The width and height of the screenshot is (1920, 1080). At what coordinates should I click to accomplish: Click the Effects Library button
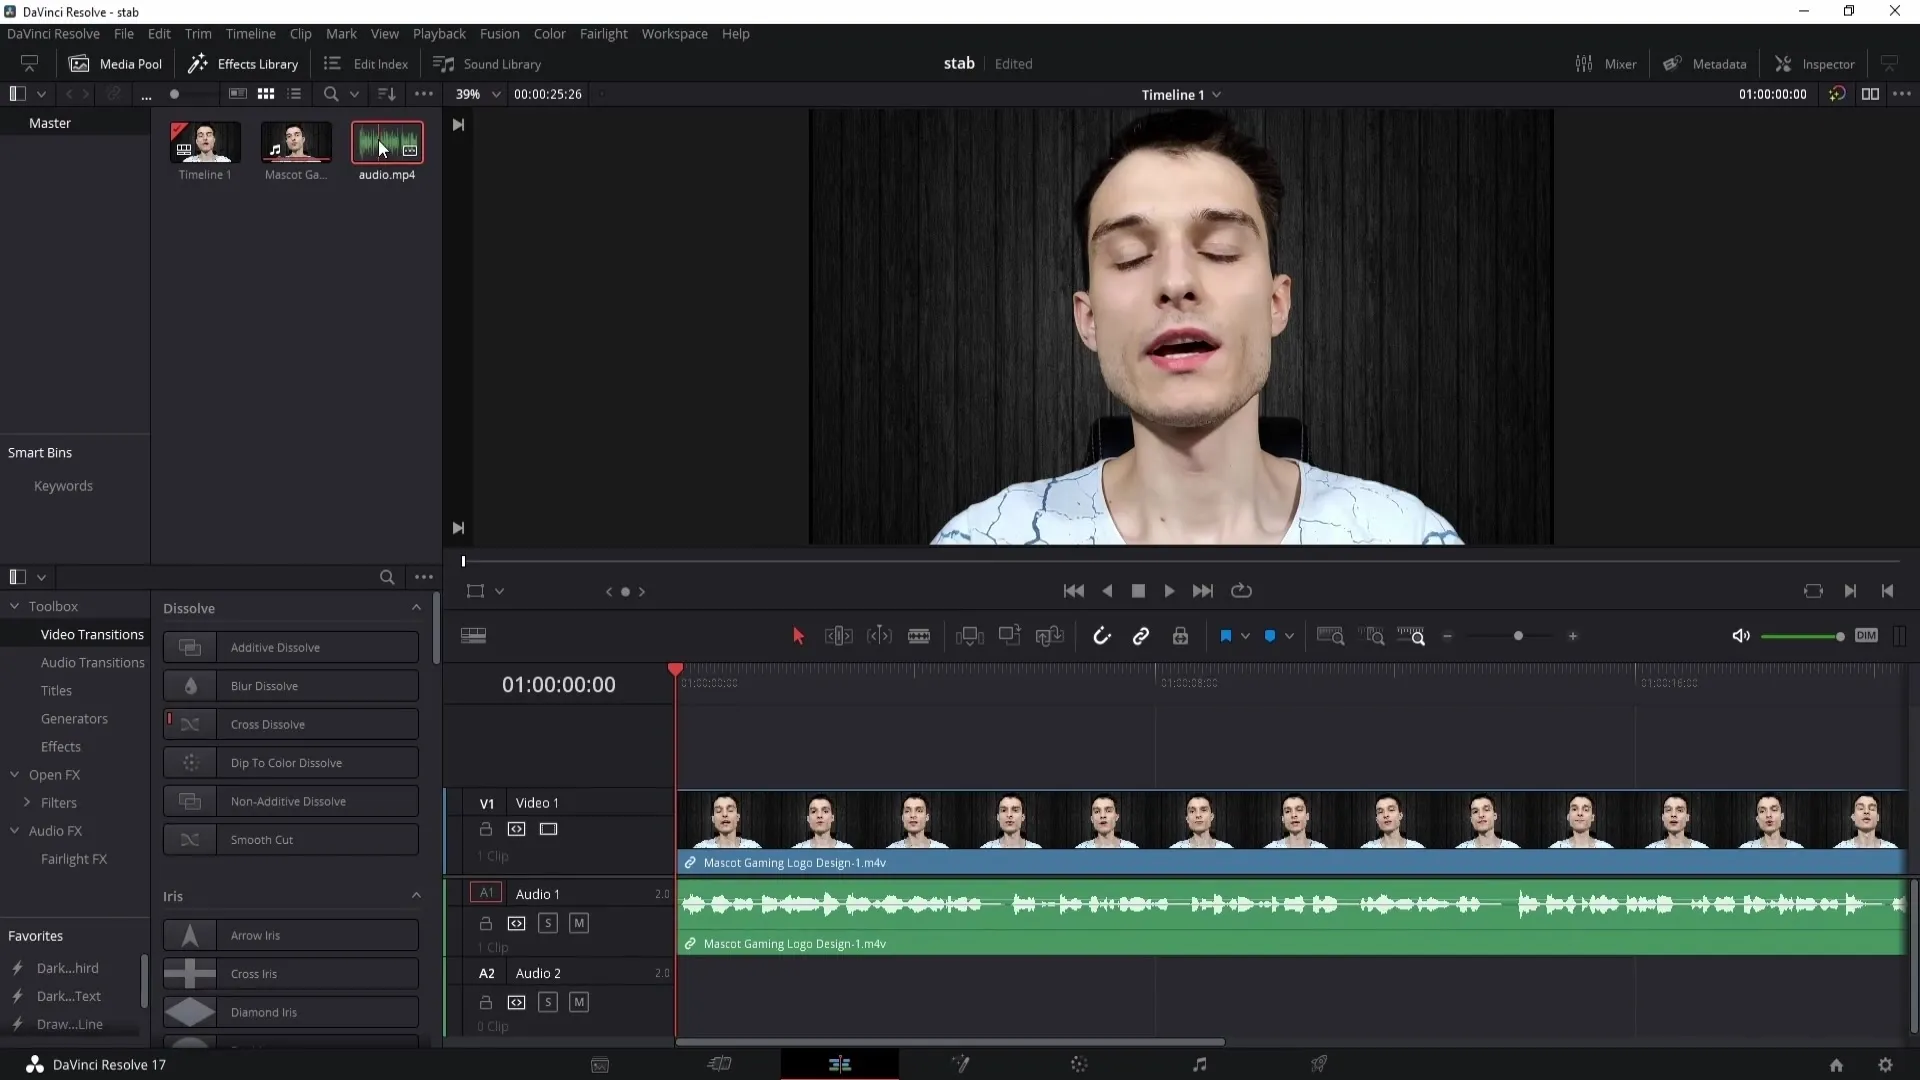[243, 62]
